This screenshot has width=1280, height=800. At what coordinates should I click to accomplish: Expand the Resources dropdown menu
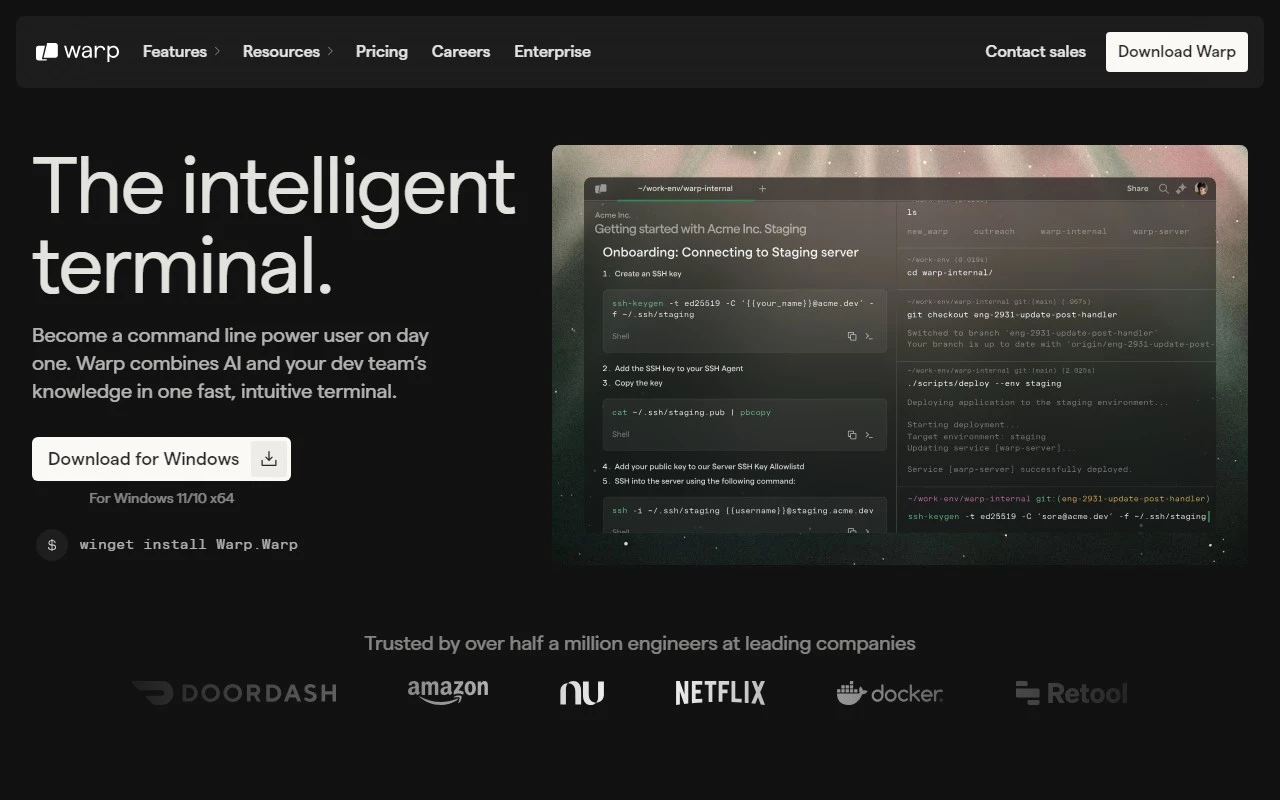[x=288, y=52]
